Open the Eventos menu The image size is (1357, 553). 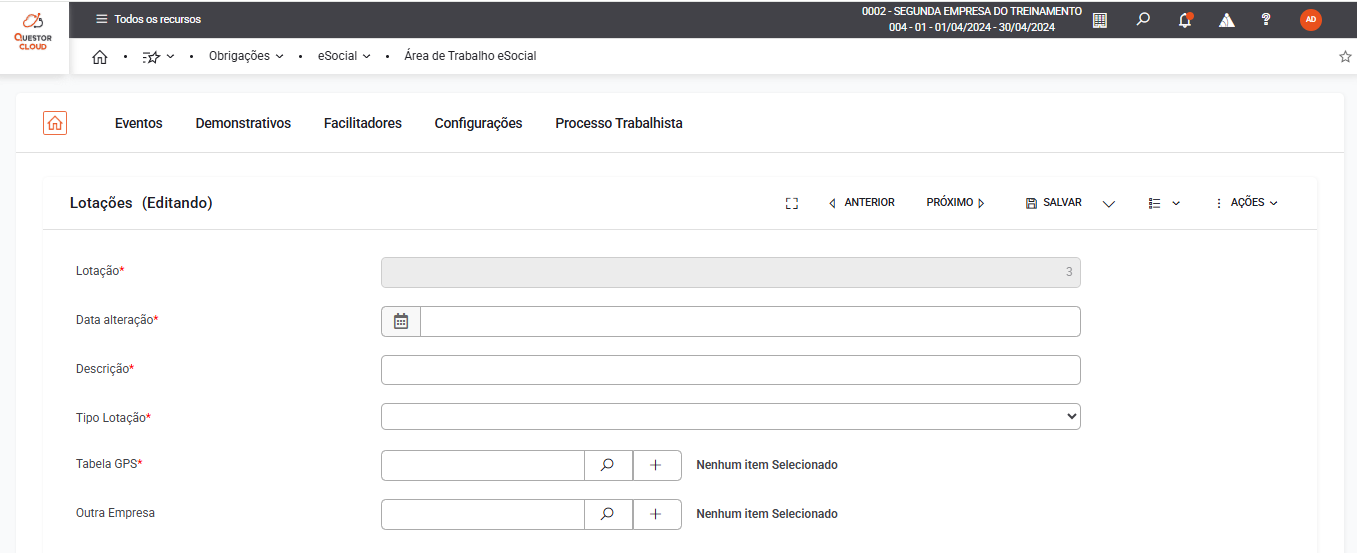[x=139, y=123]
